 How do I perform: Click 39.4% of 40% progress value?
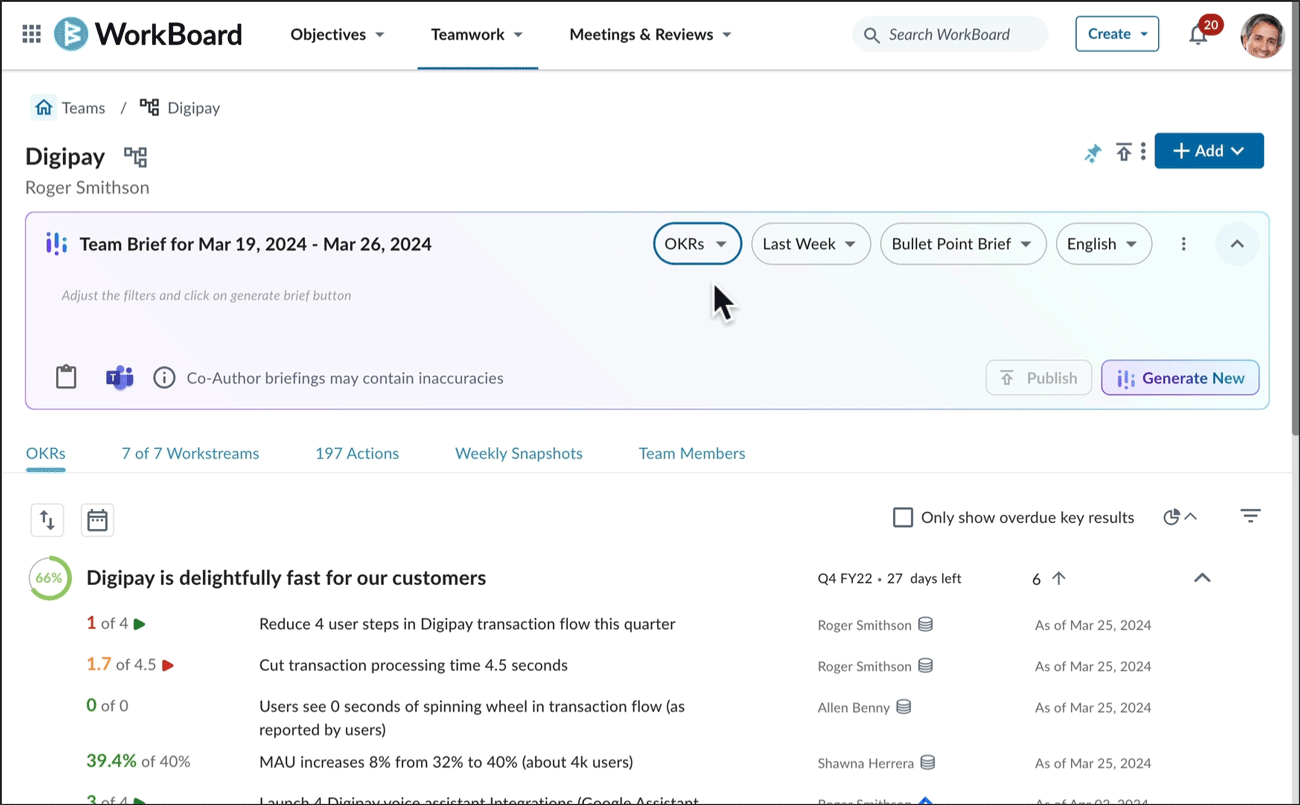click(138, 761)
